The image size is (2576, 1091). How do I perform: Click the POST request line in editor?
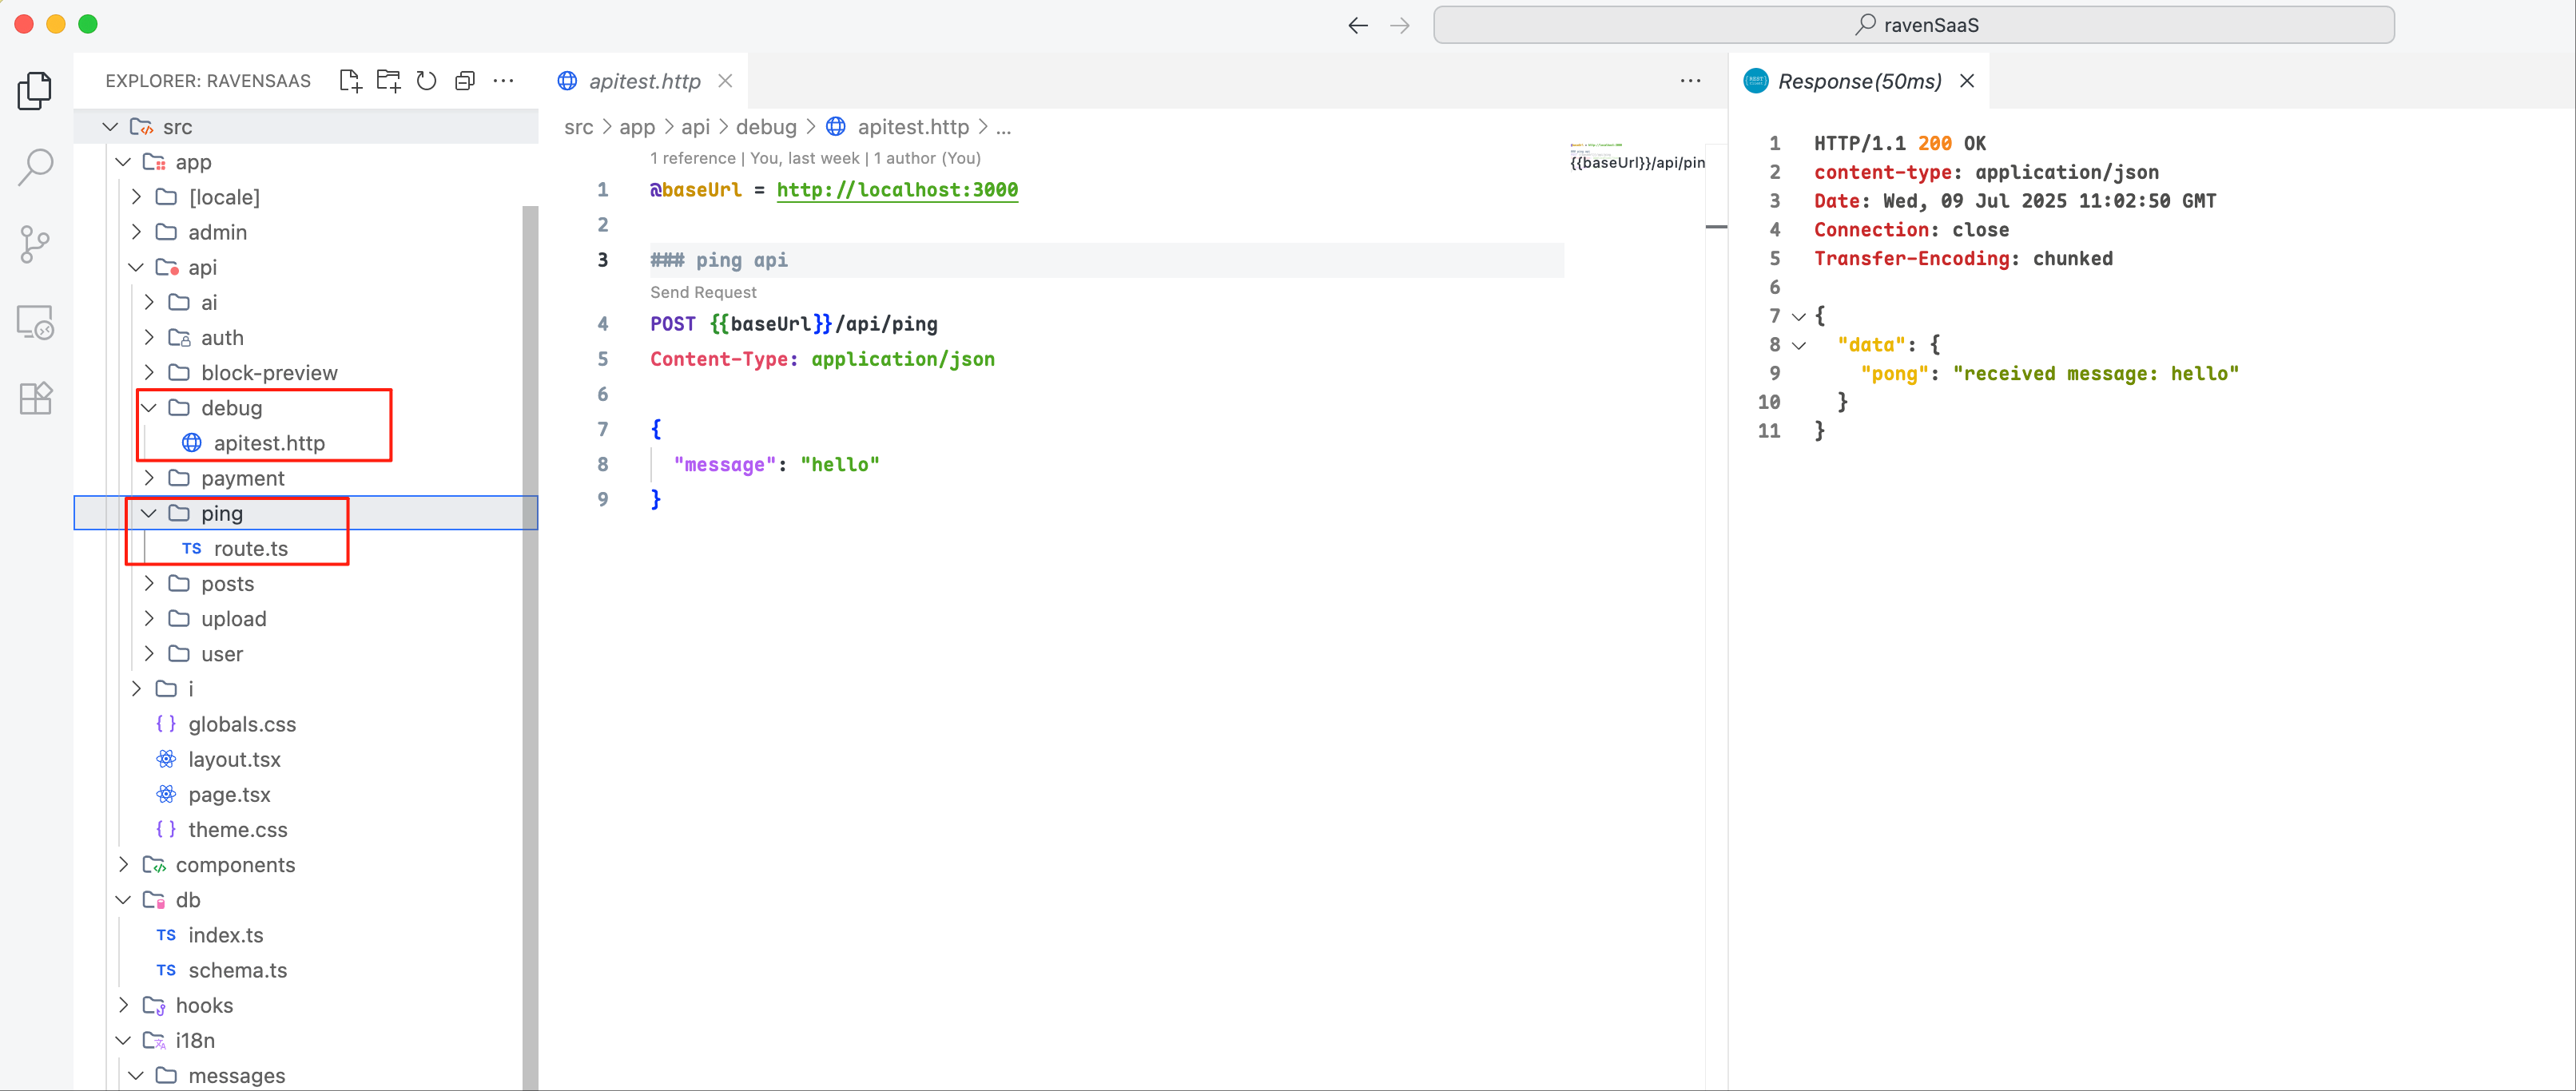[x=794, y=324]
